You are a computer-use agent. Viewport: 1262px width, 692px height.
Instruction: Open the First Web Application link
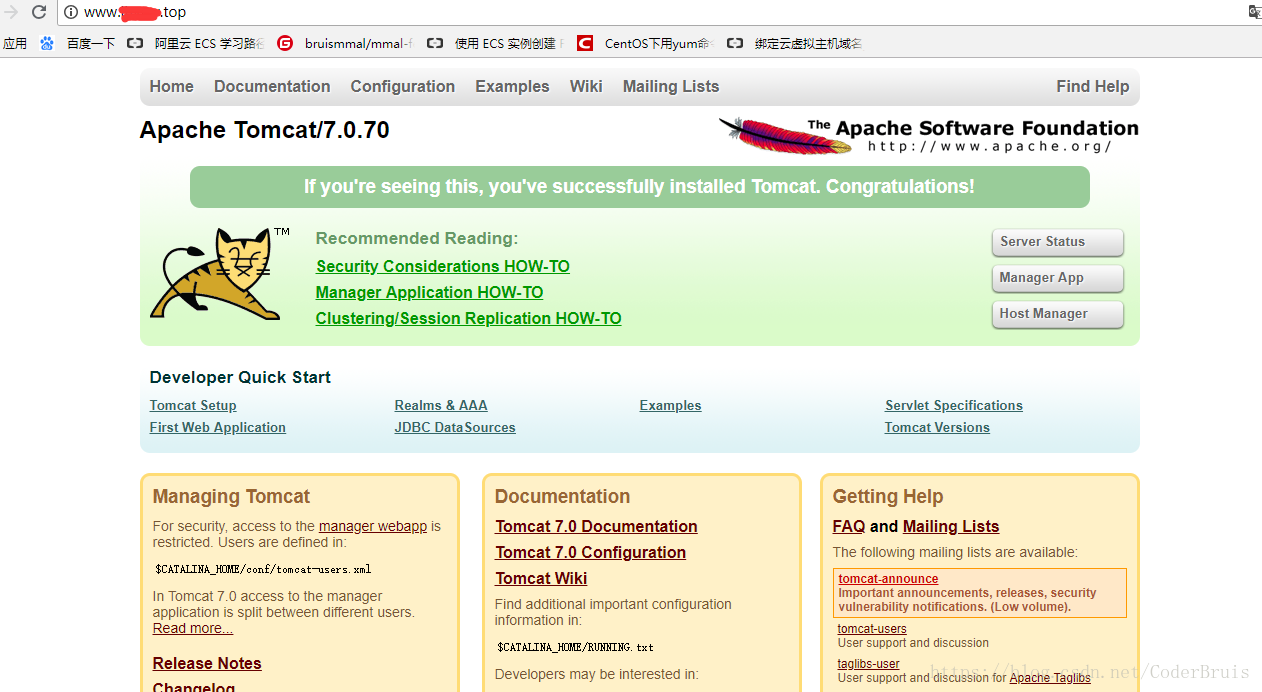(218, 427)
